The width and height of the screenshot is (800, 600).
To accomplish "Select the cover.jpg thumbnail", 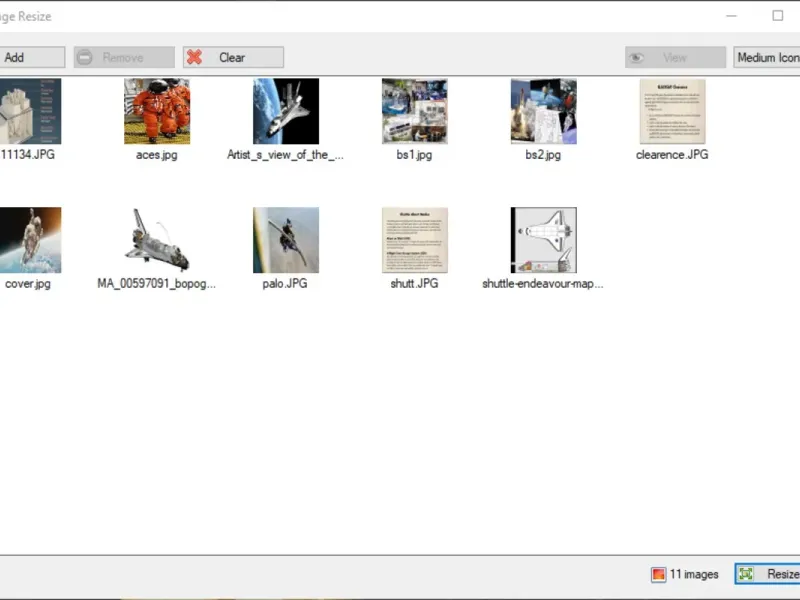I will click(30, 240).
